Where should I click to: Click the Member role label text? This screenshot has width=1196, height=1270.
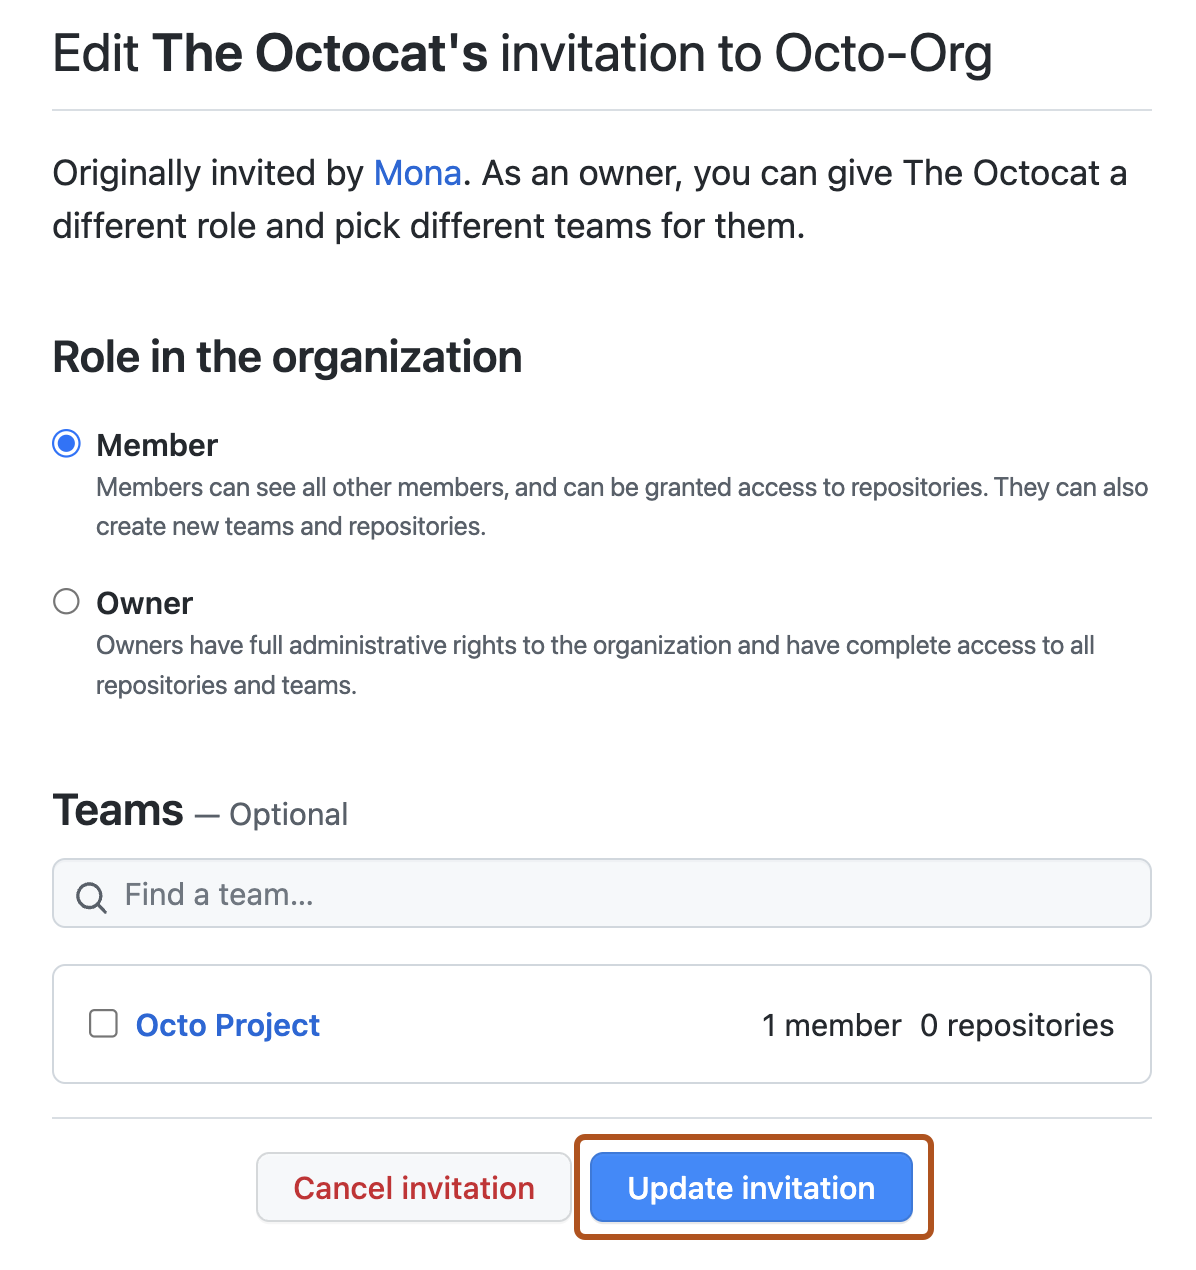pyautogui.click(x=157, y=445)
